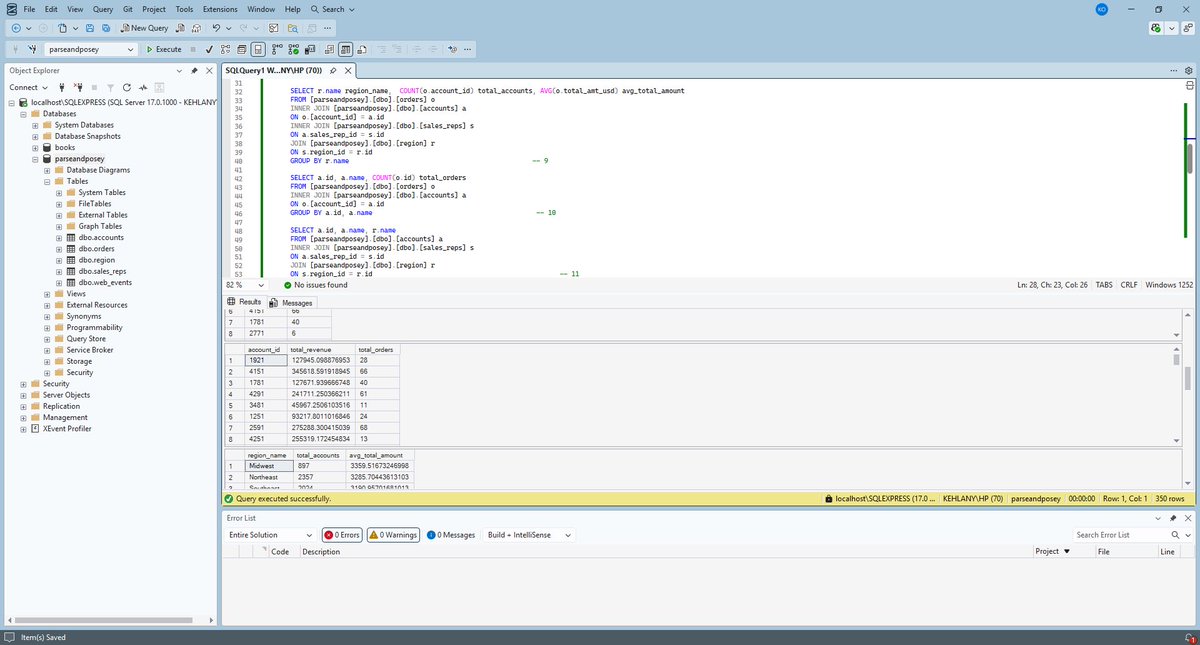1200x645 pixels.
Task: Select the dbo.web_events table
Action: click(106, 283)
